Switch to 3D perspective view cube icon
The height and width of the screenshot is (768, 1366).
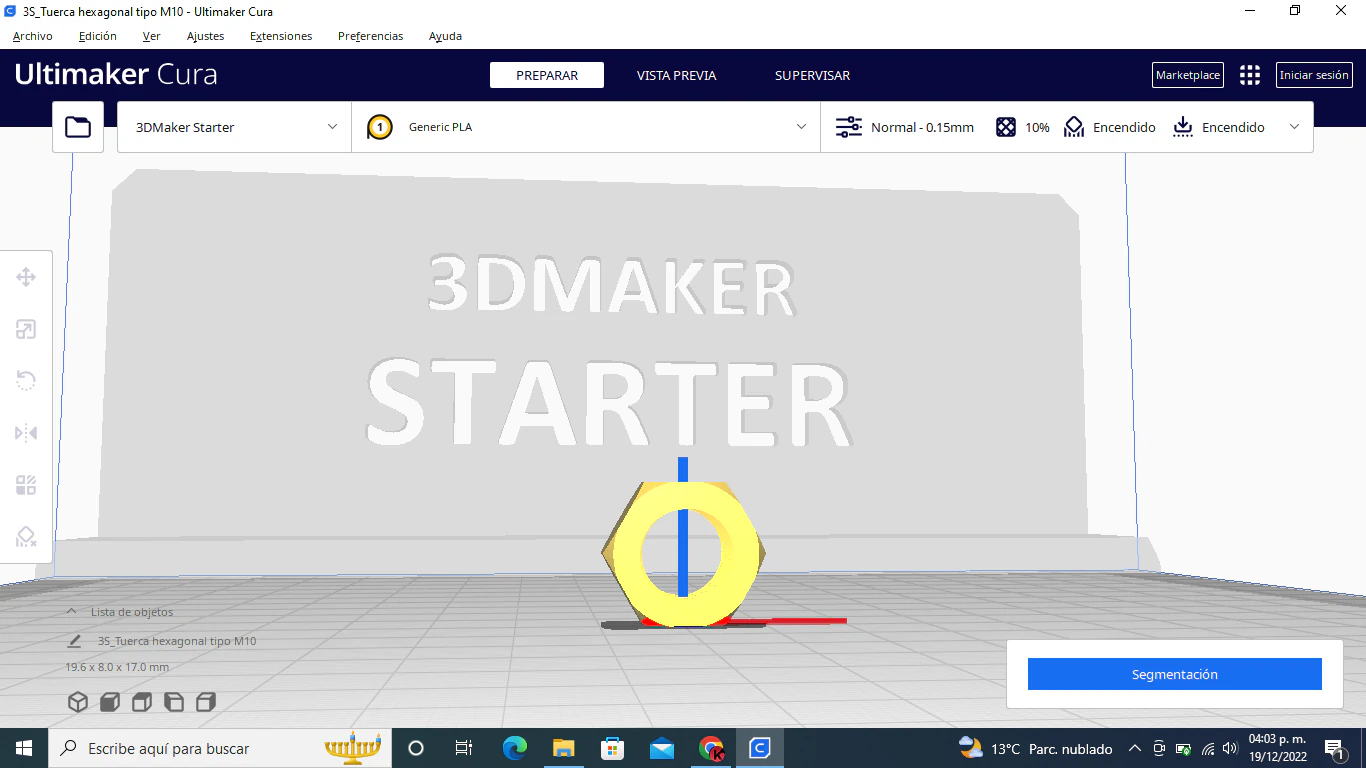78,702
